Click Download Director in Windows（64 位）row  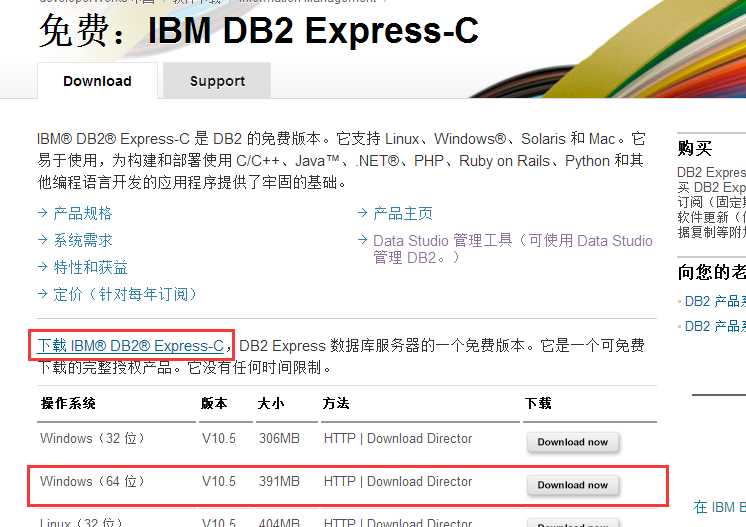(420, 481)
